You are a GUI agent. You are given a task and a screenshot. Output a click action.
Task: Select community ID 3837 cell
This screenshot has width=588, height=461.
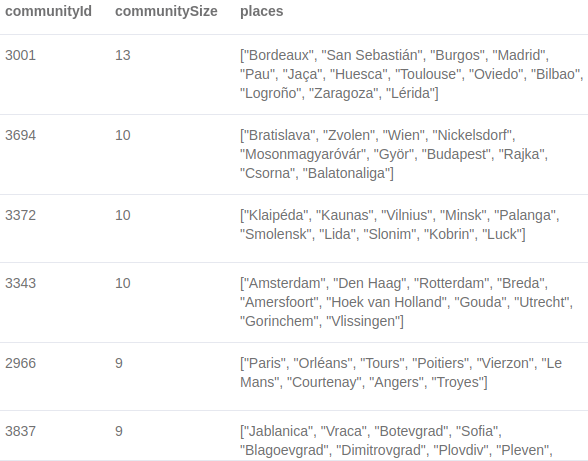[21, 431]
